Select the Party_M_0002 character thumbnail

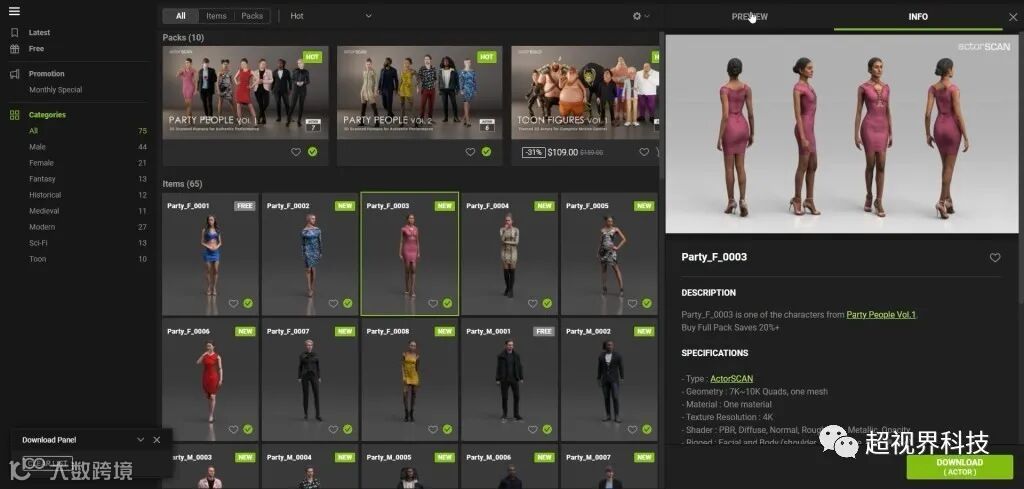609,379
